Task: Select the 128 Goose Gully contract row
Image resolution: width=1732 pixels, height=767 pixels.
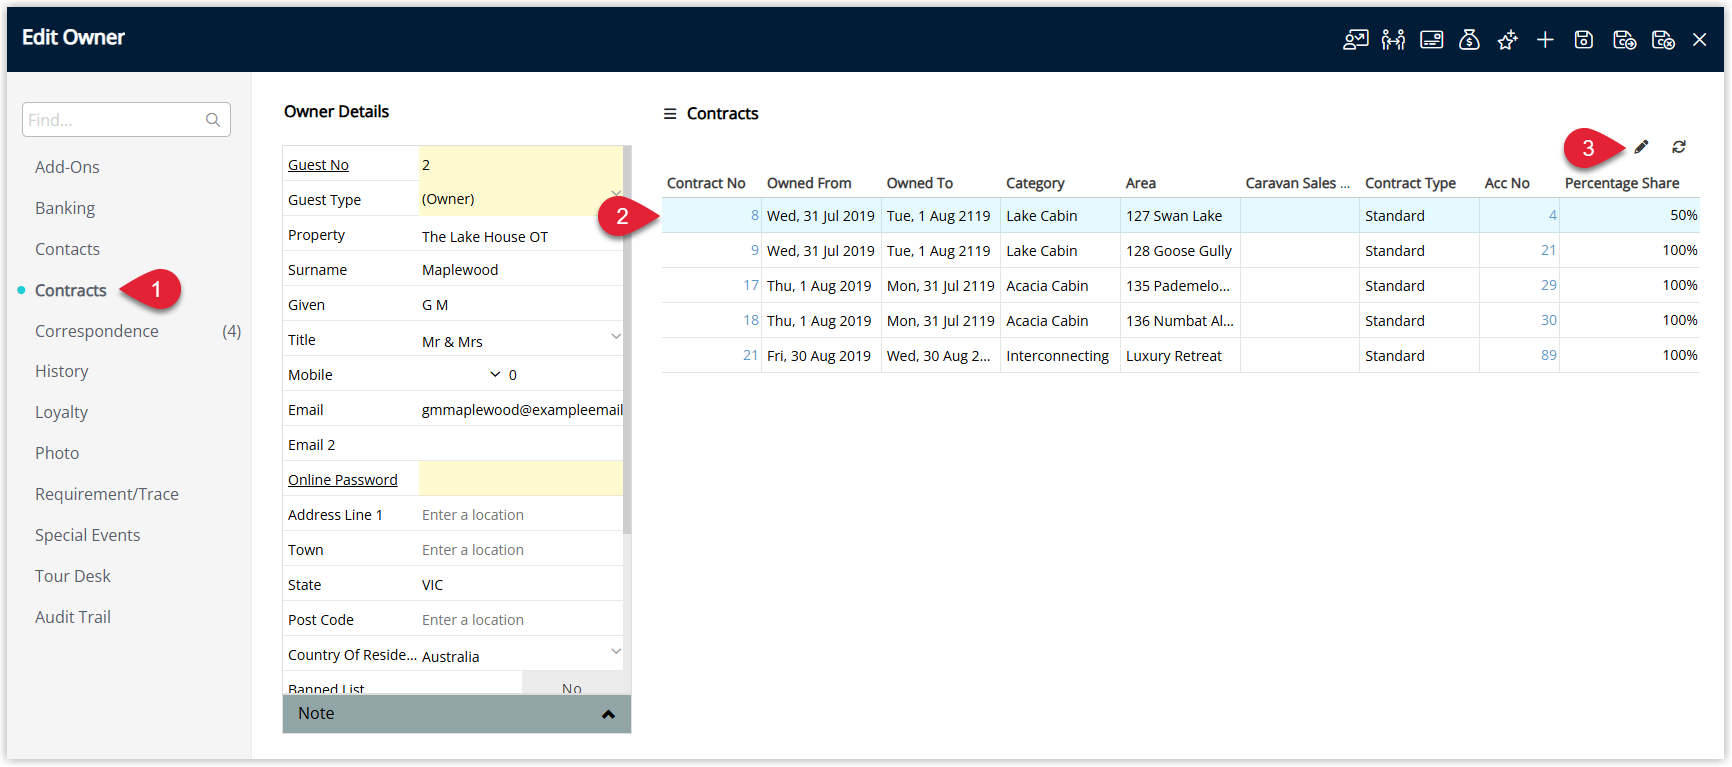Action: pyautogui.click(x=1180, y=250)
